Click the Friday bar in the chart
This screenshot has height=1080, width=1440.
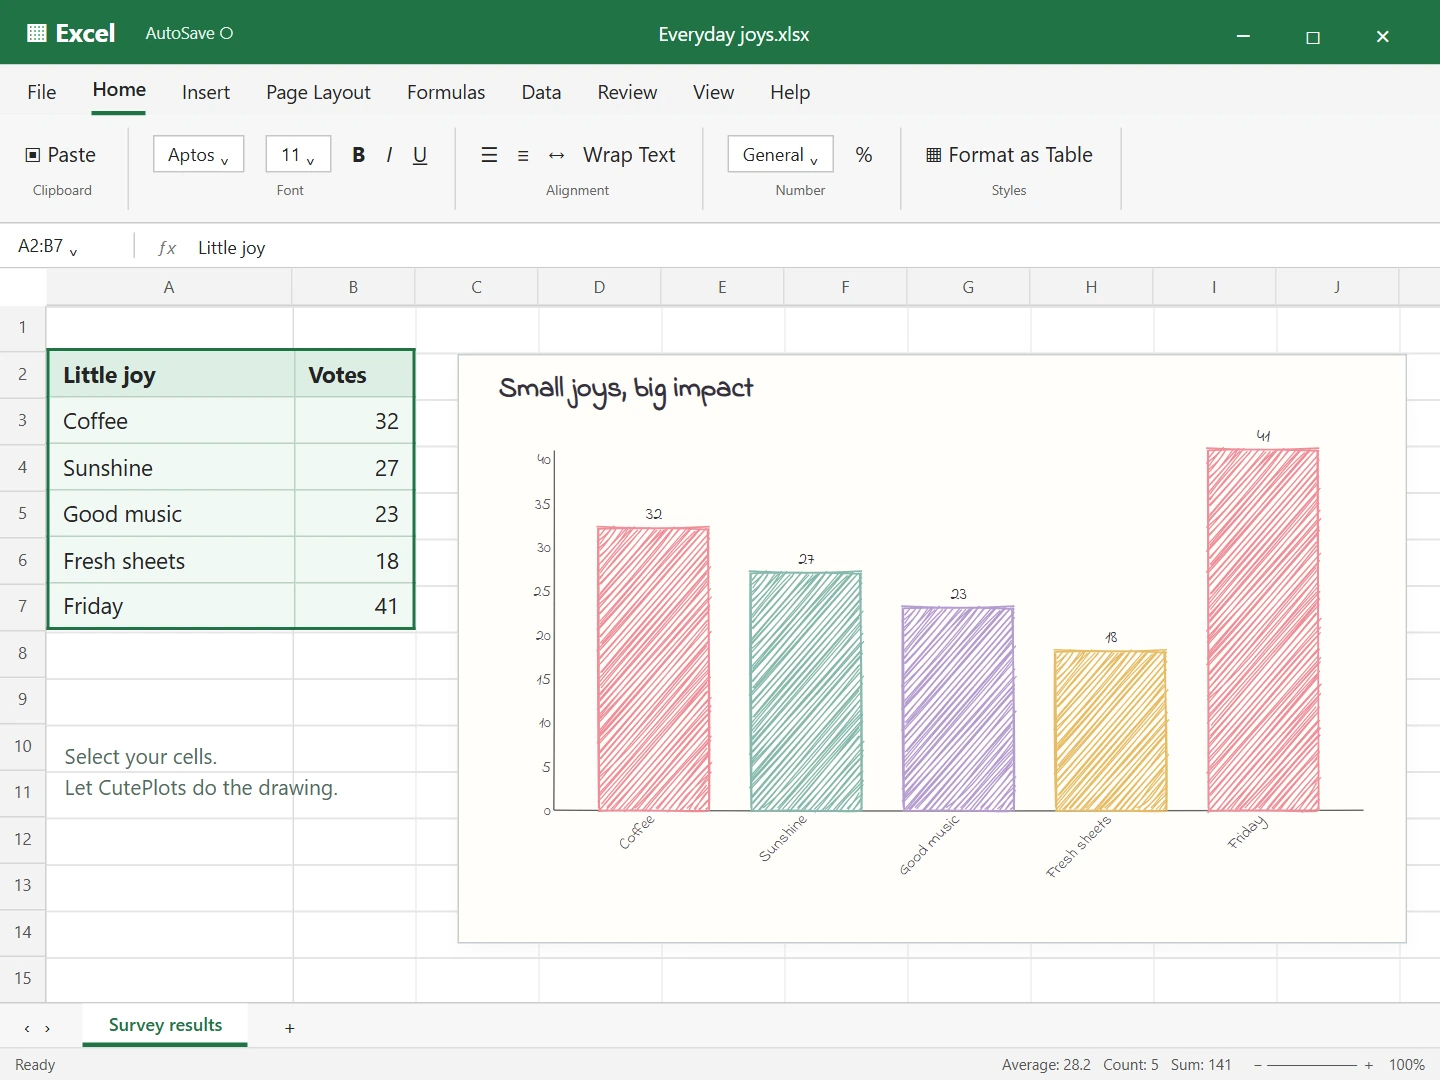click(1263, 629)
